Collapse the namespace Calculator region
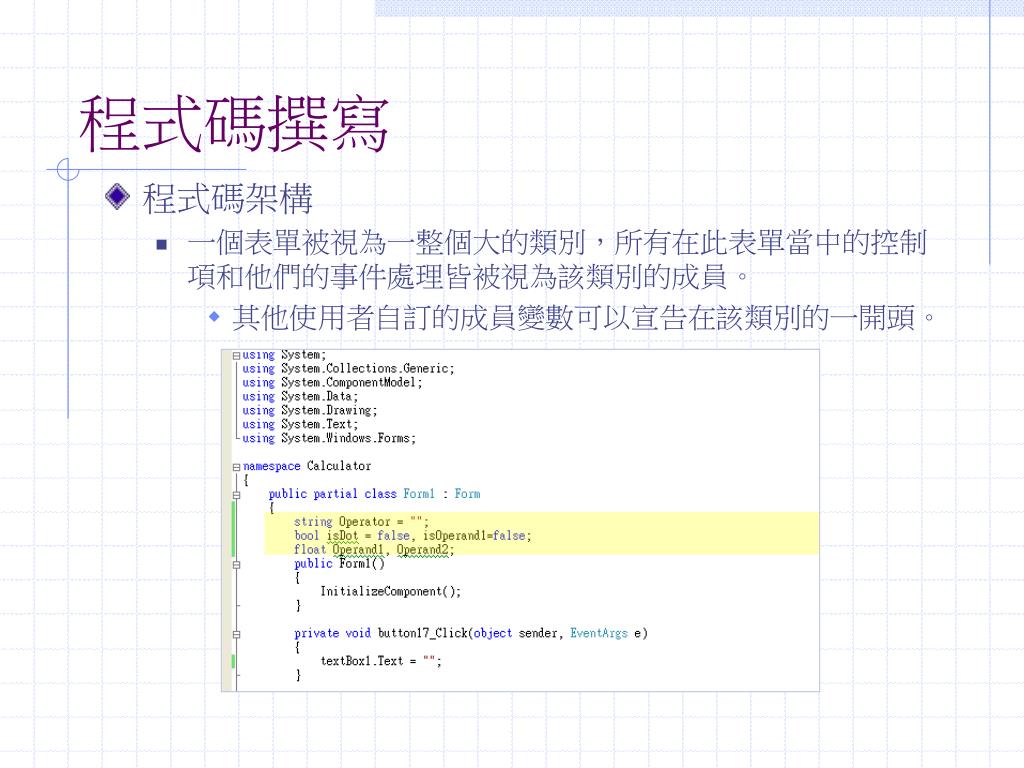 point(236,467)
